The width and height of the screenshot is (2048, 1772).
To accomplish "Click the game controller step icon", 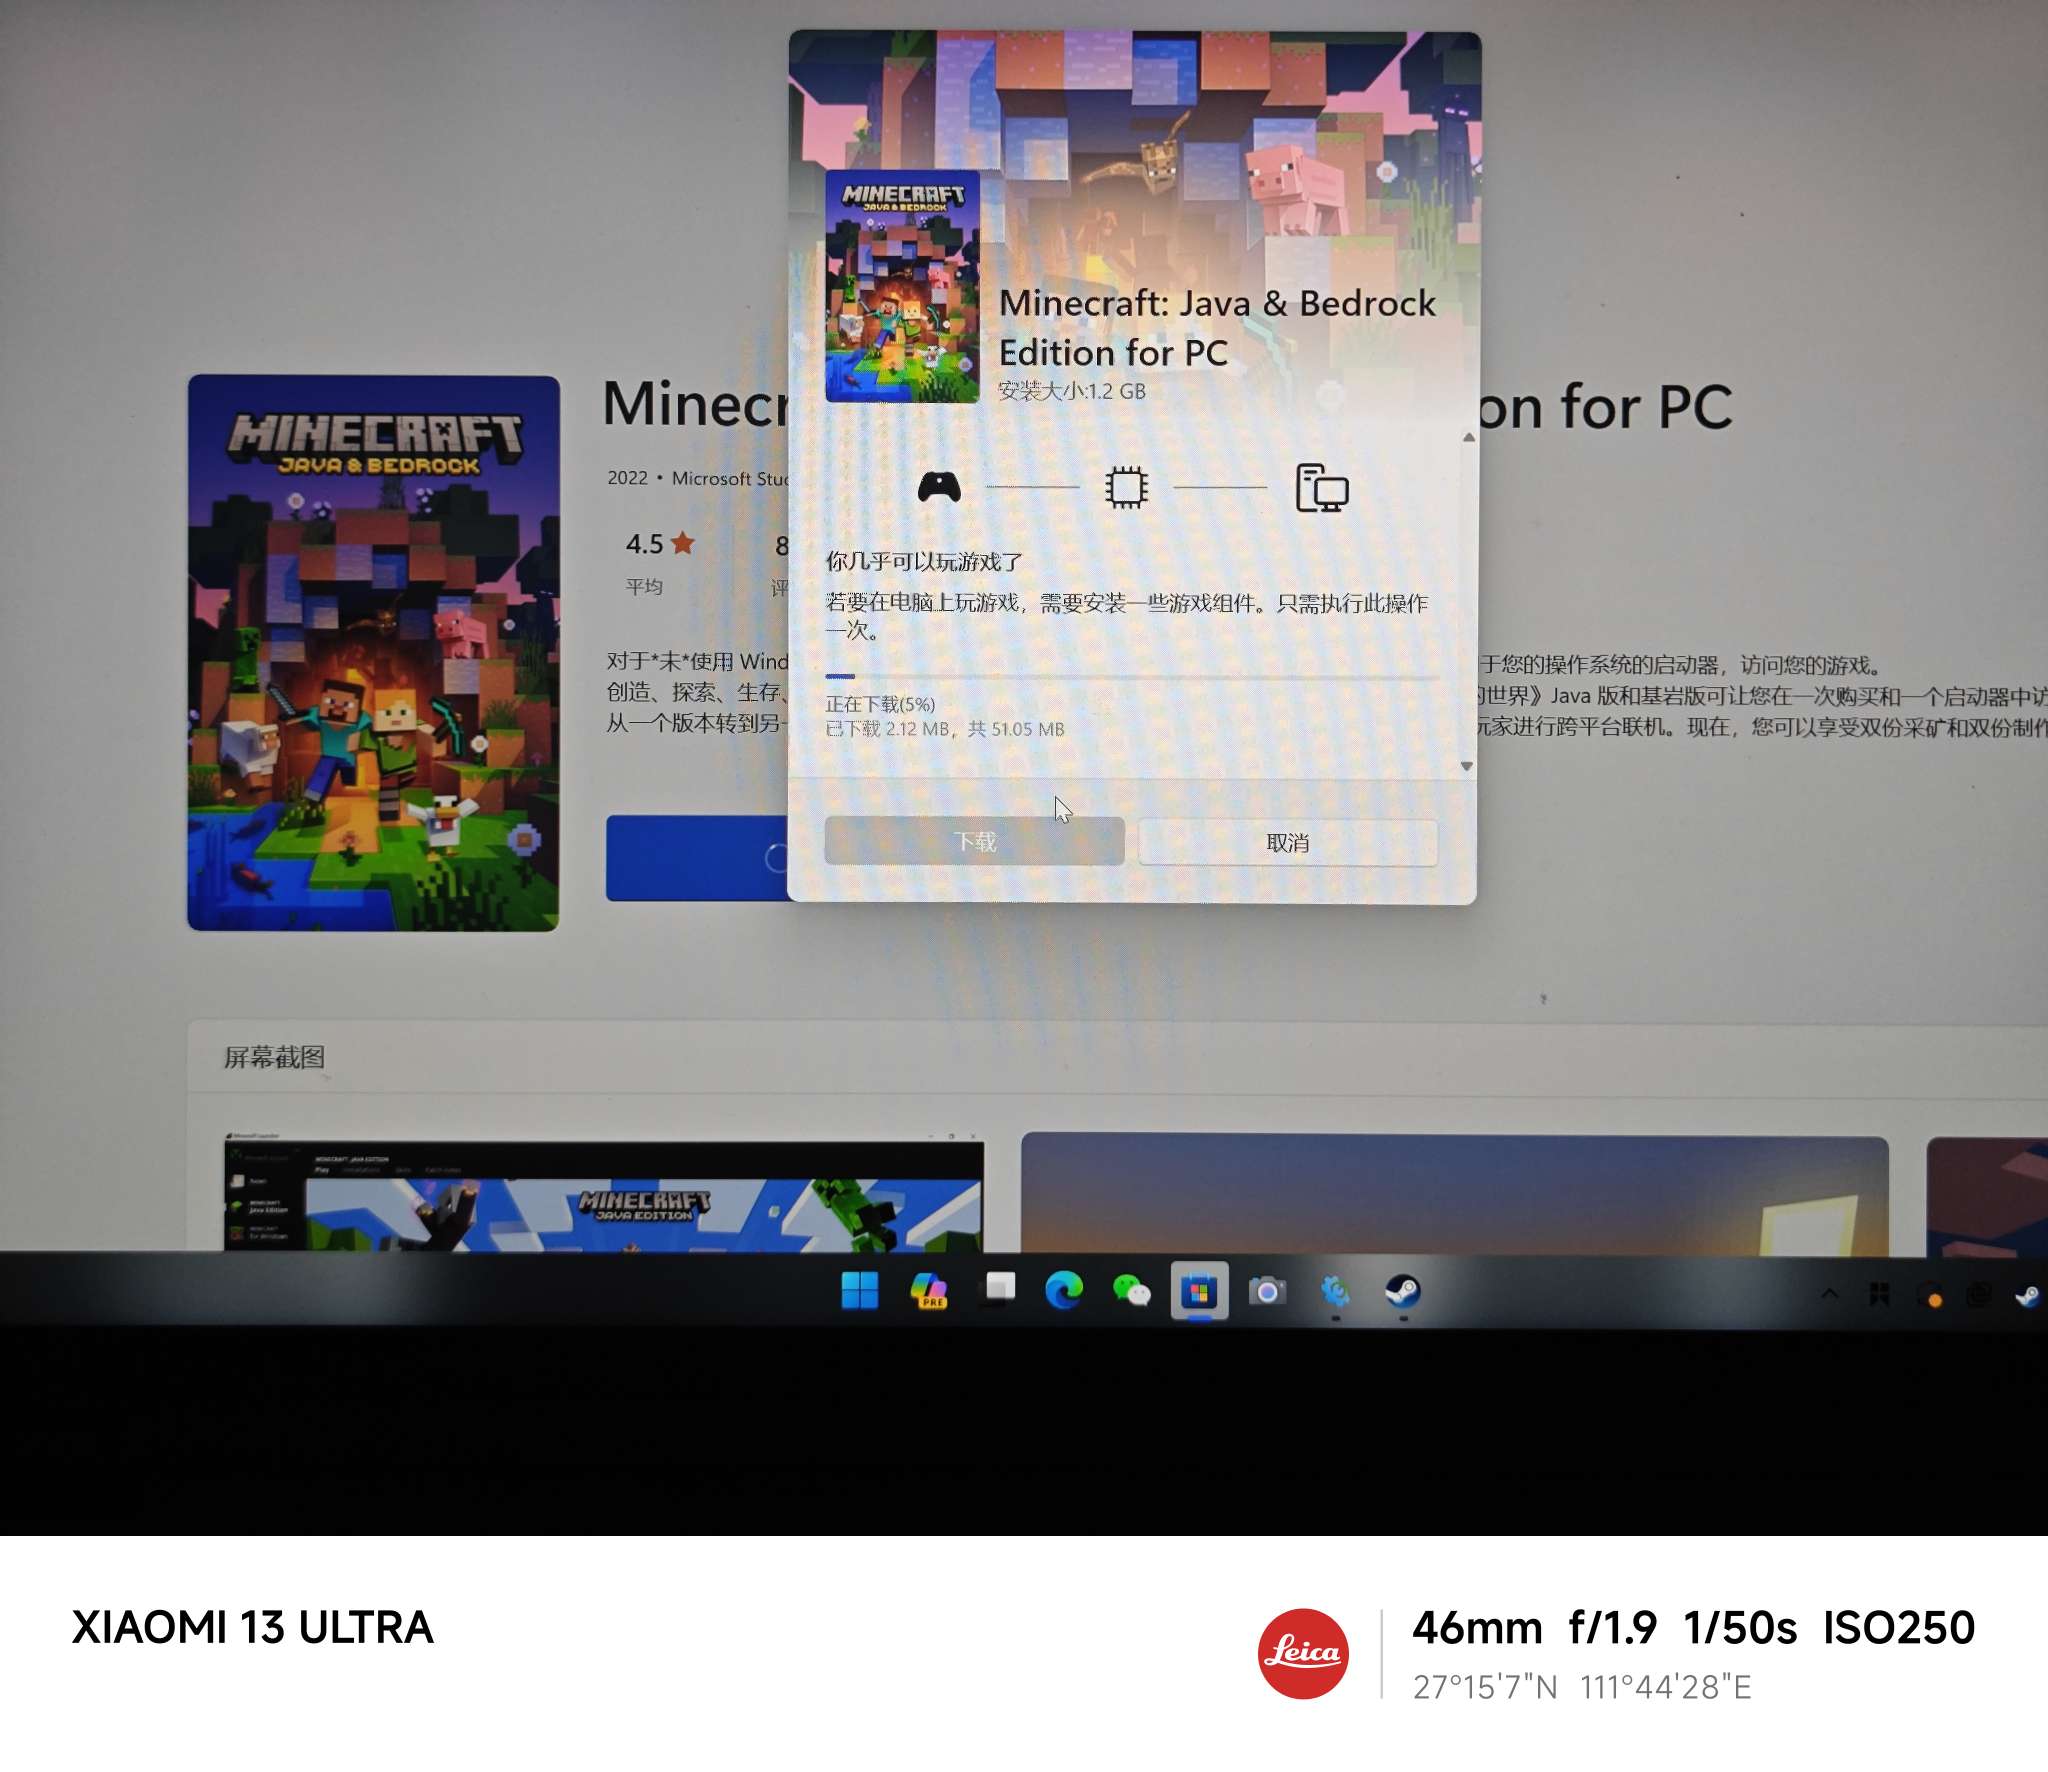I will click(x=939, y=487).
